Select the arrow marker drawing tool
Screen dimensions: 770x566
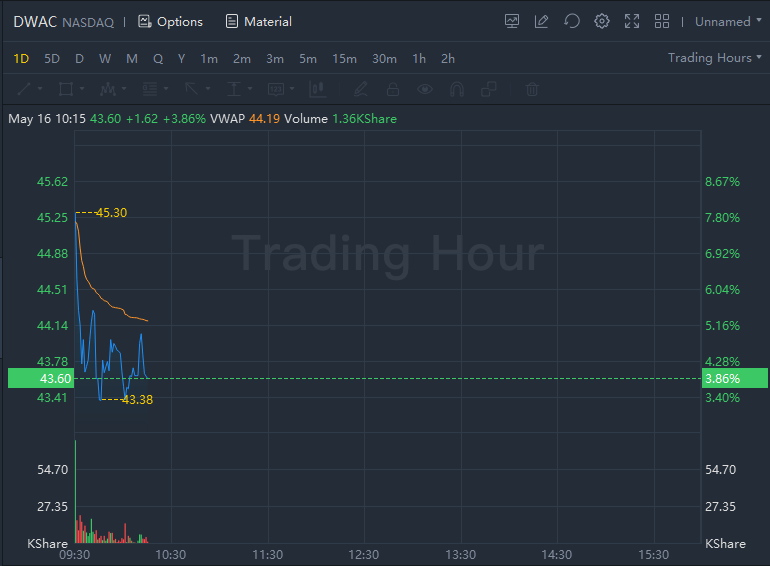coord(192,89)
